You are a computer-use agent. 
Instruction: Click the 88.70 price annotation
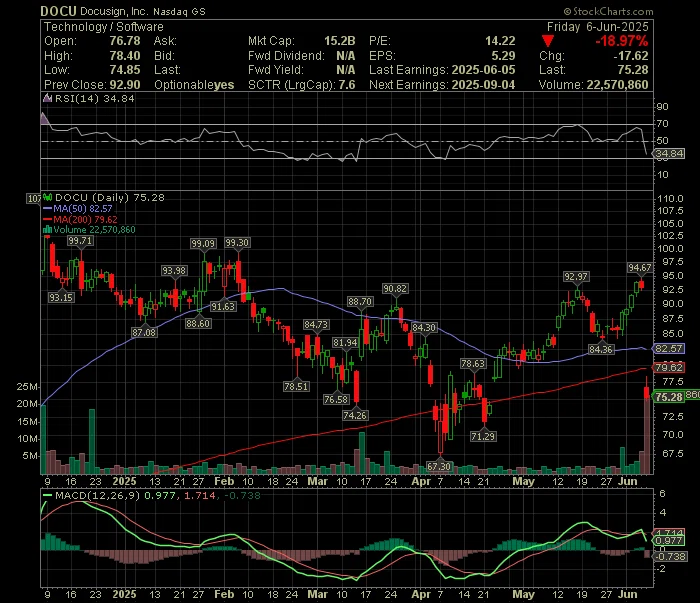pyautogui.click(x=360, y=301)
